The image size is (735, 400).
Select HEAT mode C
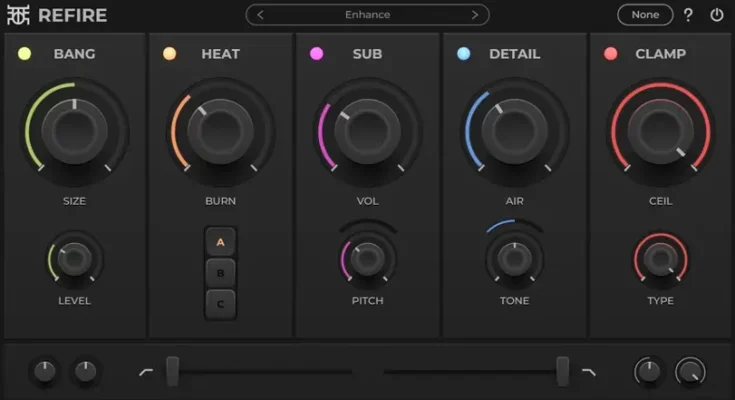click(x=220, y=304)
